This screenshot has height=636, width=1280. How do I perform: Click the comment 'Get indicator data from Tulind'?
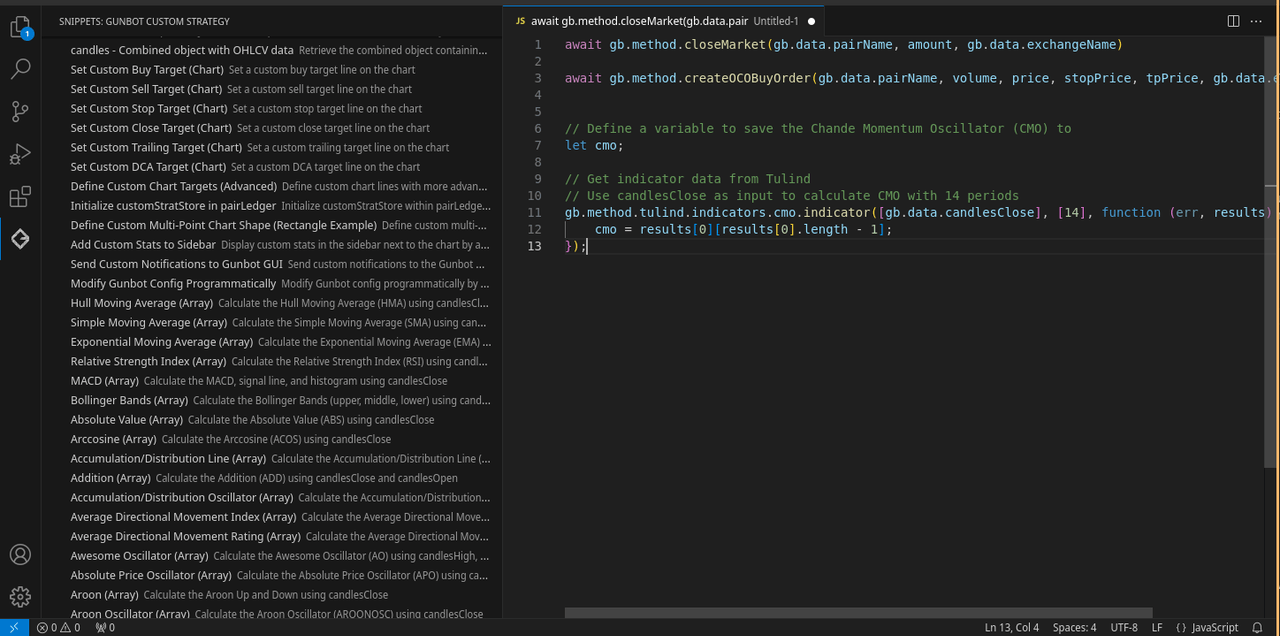point(688,179)
